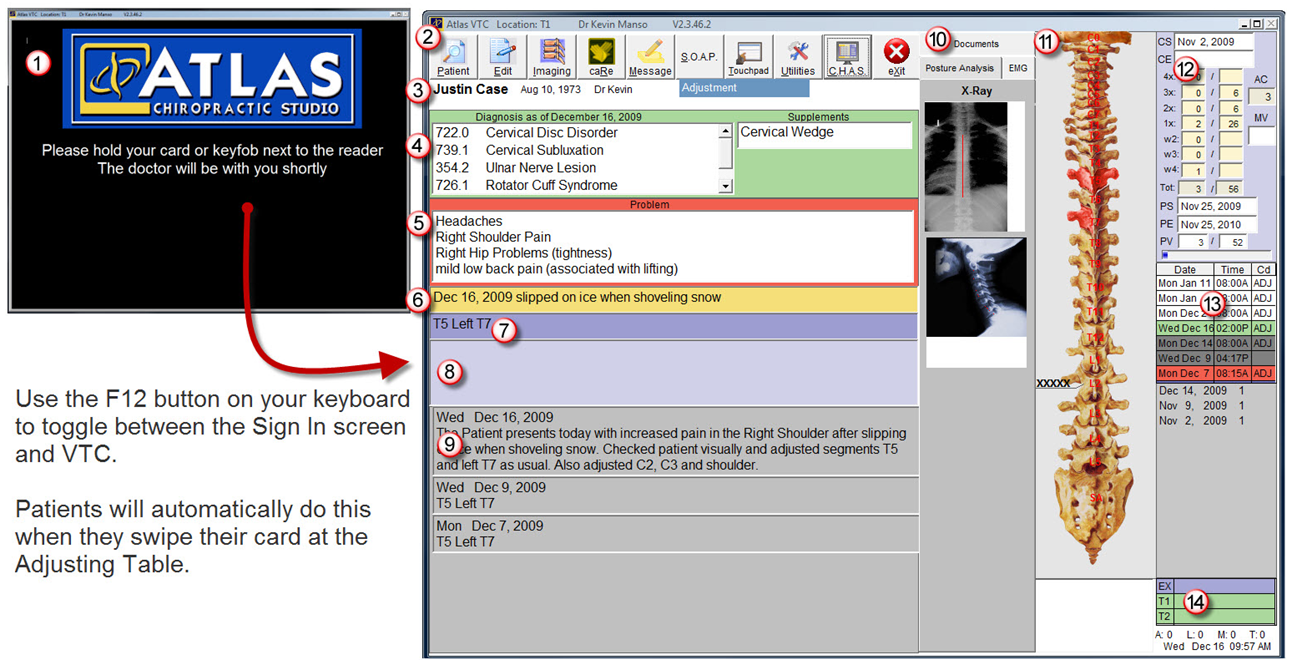The width and height of the screenshot is (1289, 664).
Task: Click the Edit toolbar icon
Action: coord(503,56)
